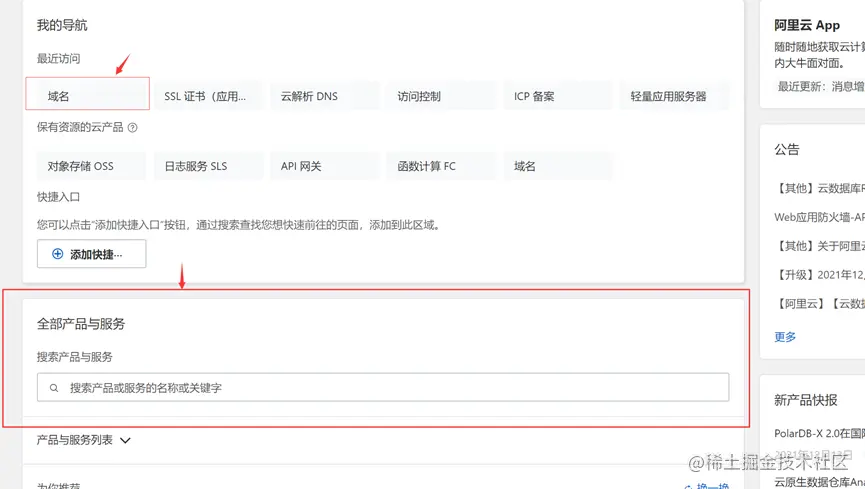Click 更多 link in 公告 panel
This screenshot has height=489, width=865.
(785, 337)
